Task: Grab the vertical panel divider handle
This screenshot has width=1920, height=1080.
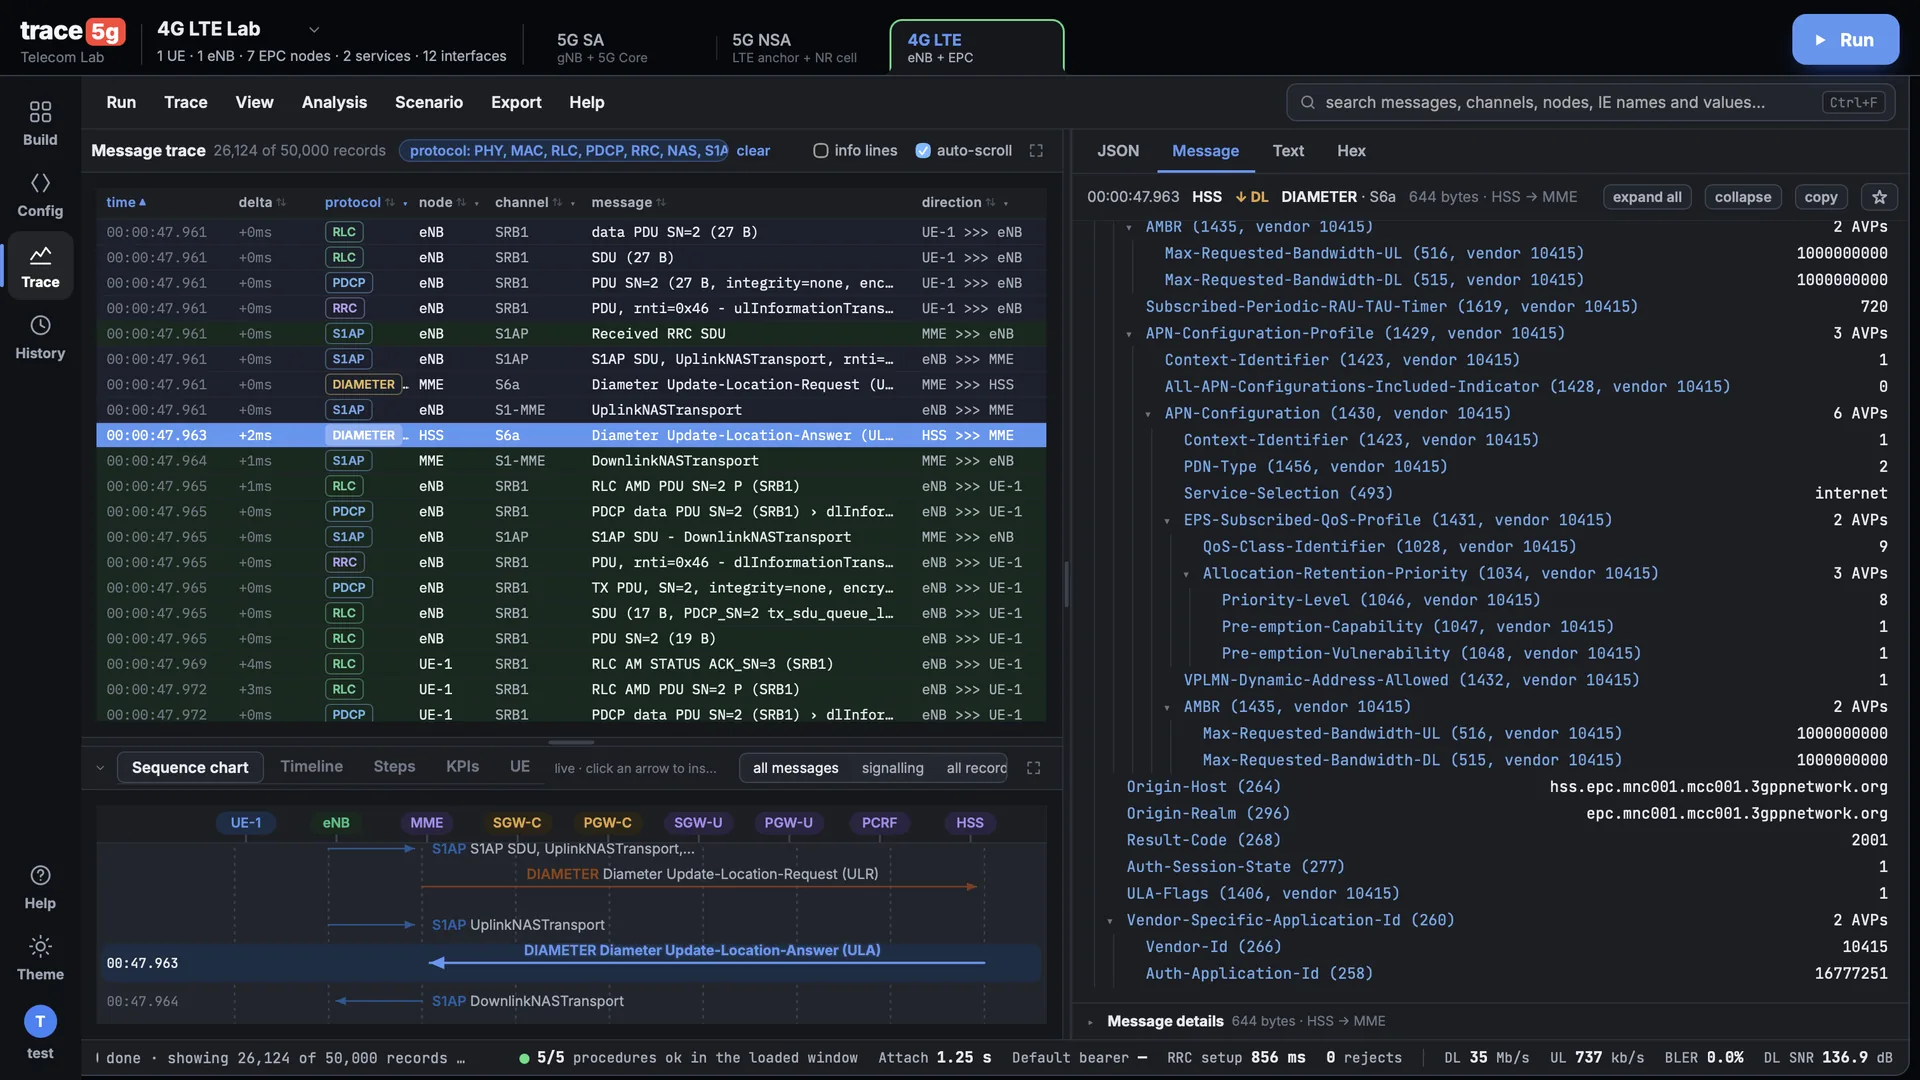Action: pyautogui.click(x=1066, y=585)
